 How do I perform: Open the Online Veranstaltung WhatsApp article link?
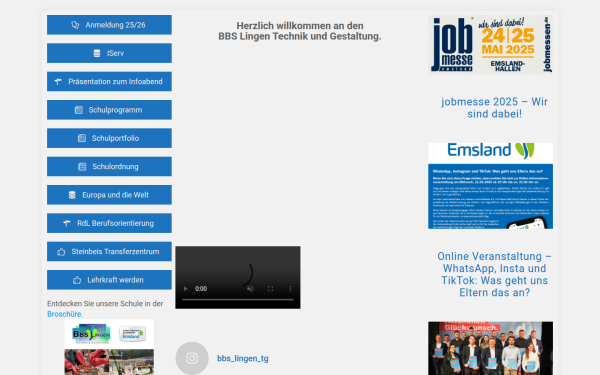pos(494,274)
